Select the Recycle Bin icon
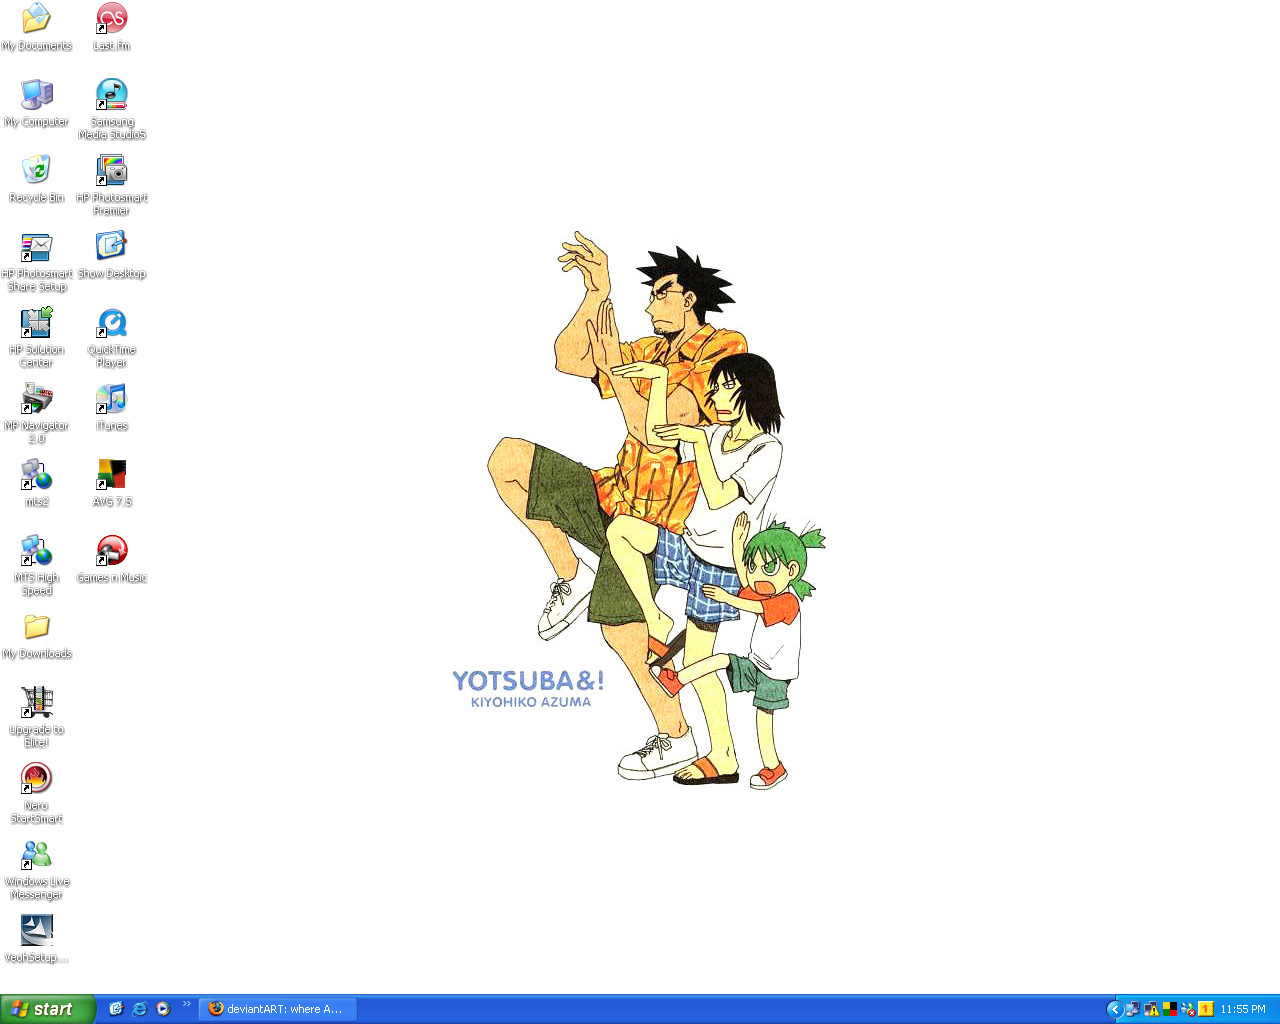Screen dimensions: 1280x1024 (37, 178)
